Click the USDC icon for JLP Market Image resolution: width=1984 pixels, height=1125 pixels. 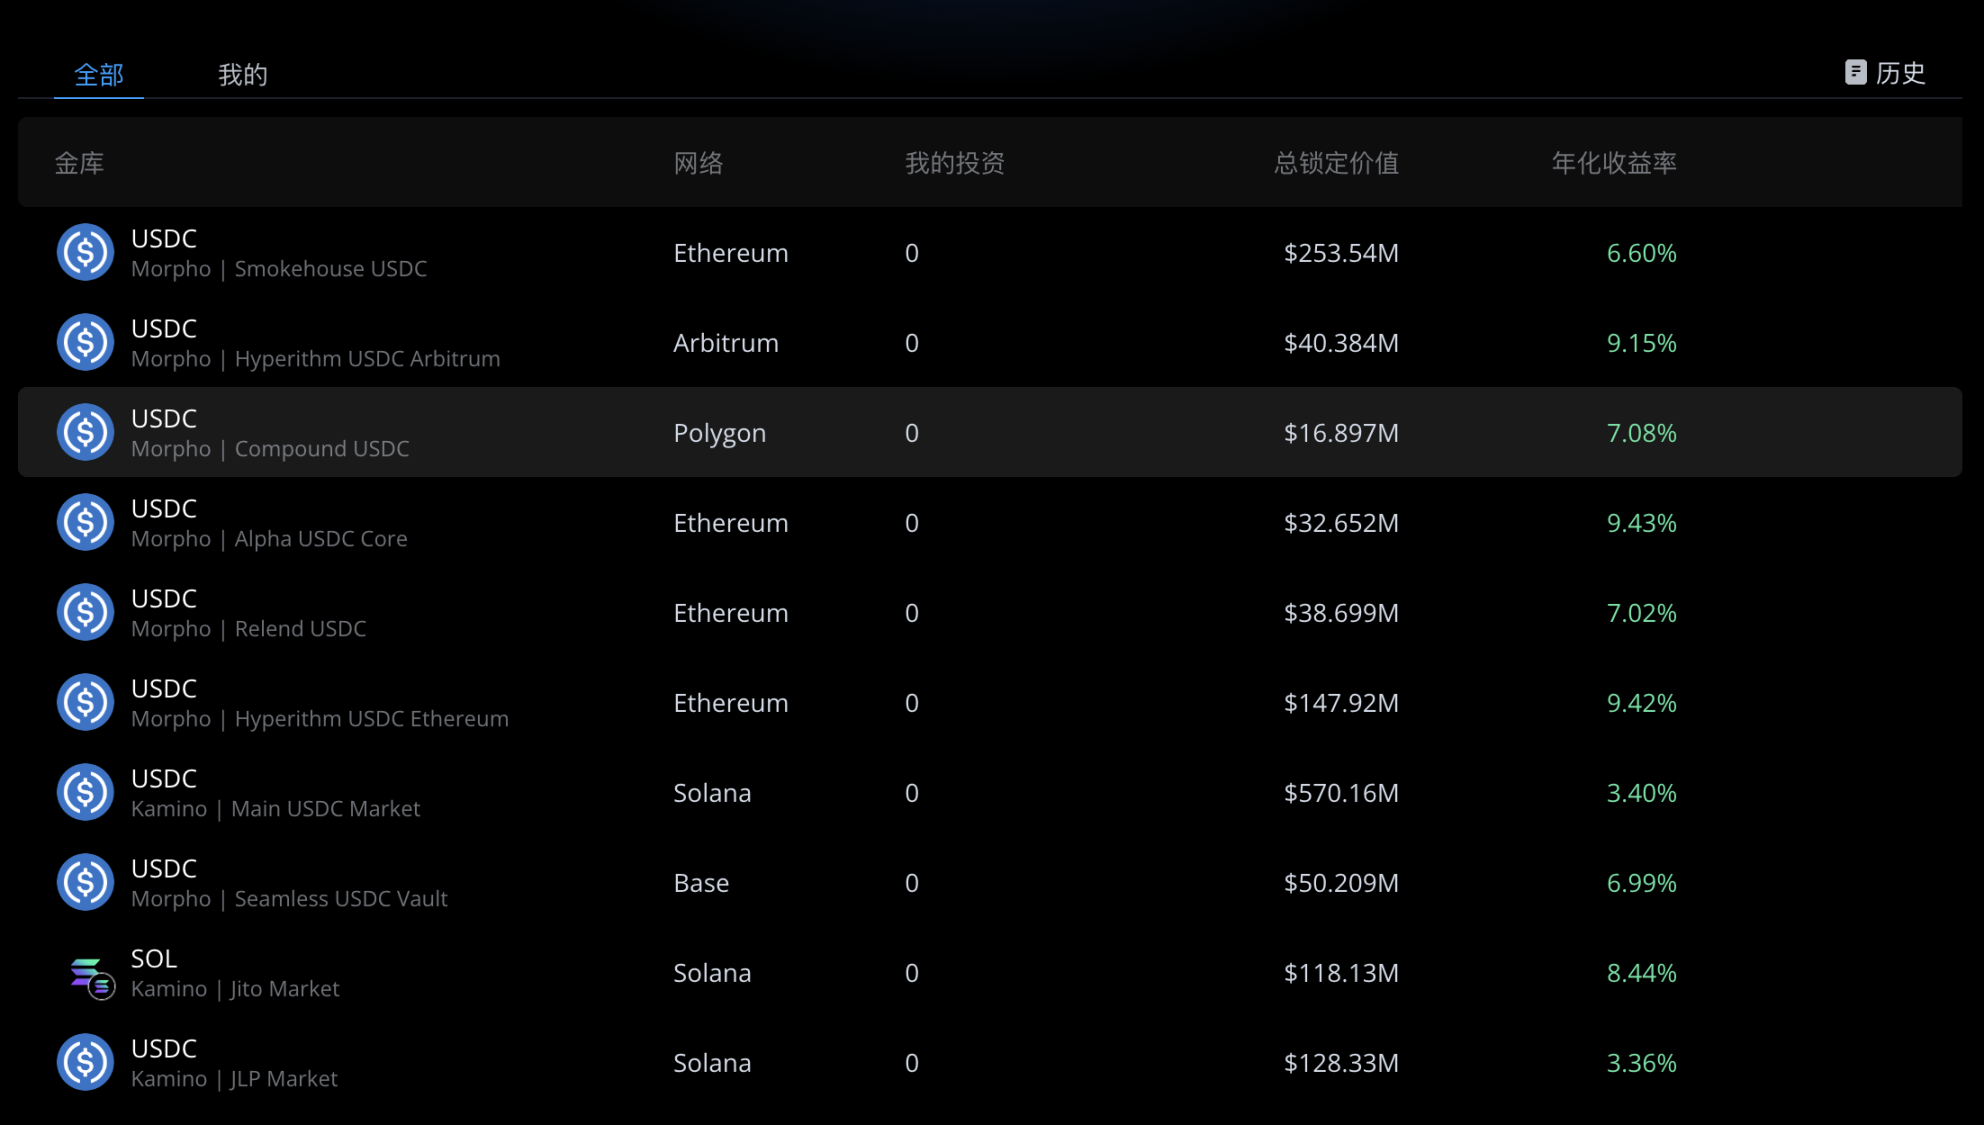(x=85, y=1062)
